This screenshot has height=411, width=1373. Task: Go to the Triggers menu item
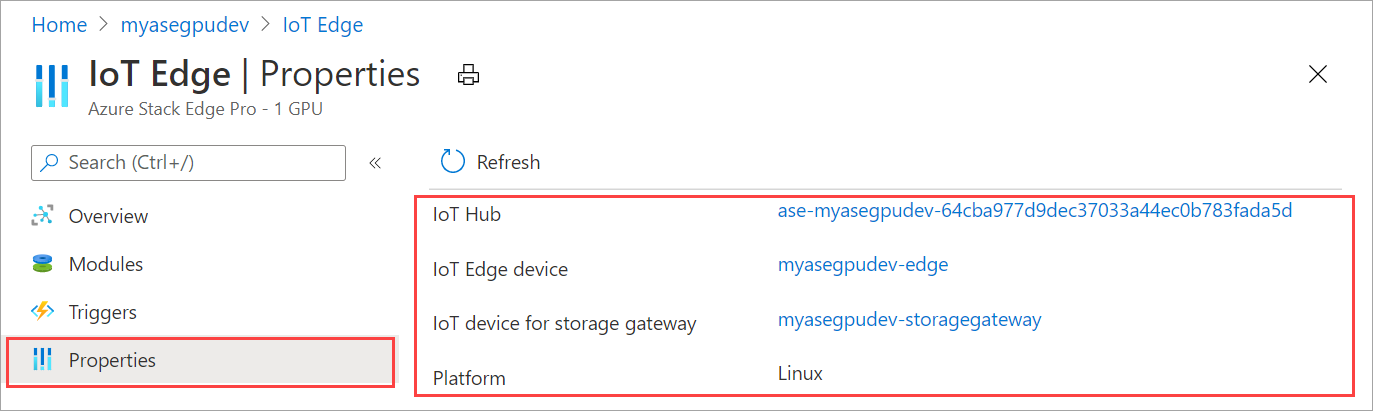[102, 312]
